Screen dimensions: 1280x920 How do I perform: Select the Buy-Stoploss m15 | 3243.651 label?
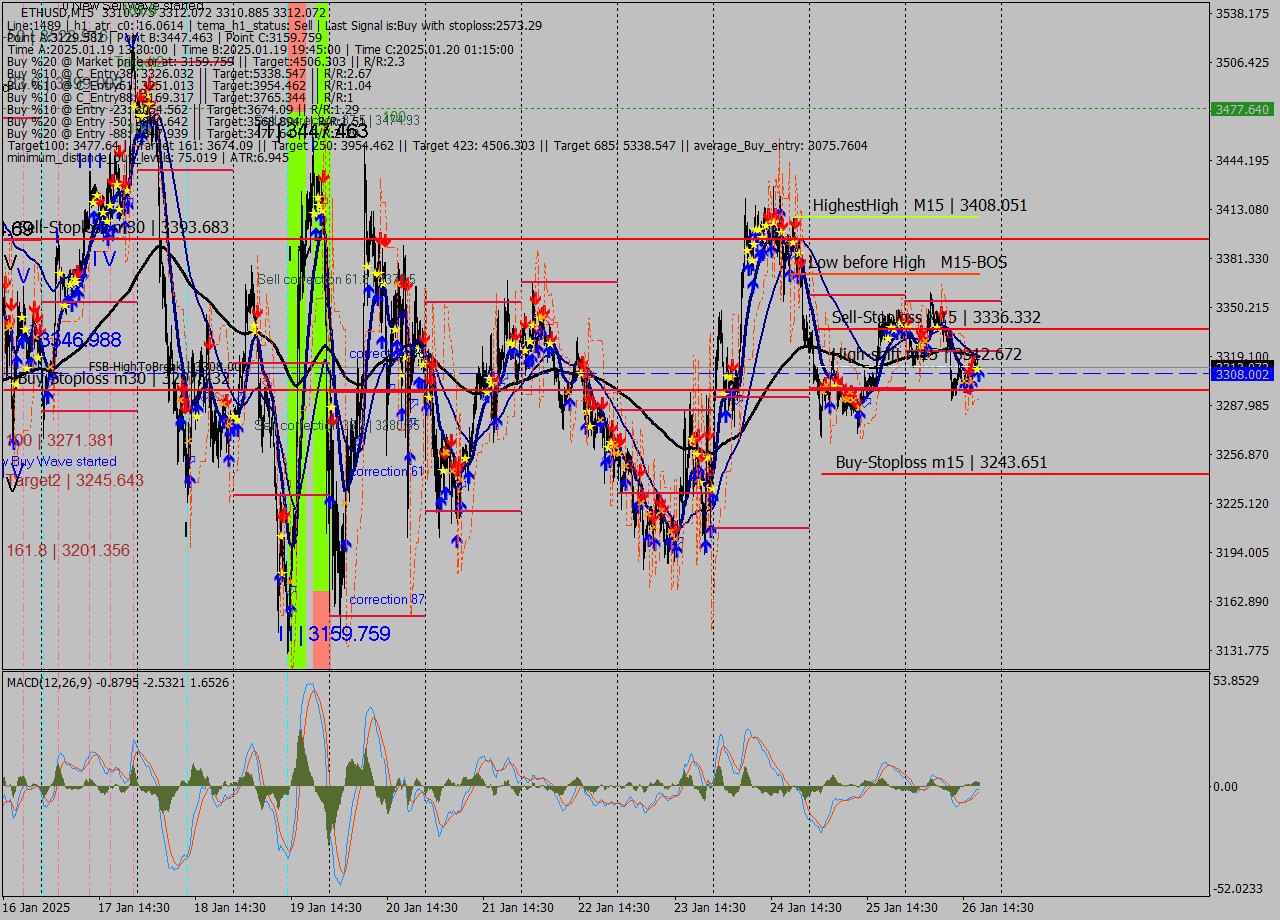(x=941, y=462)
